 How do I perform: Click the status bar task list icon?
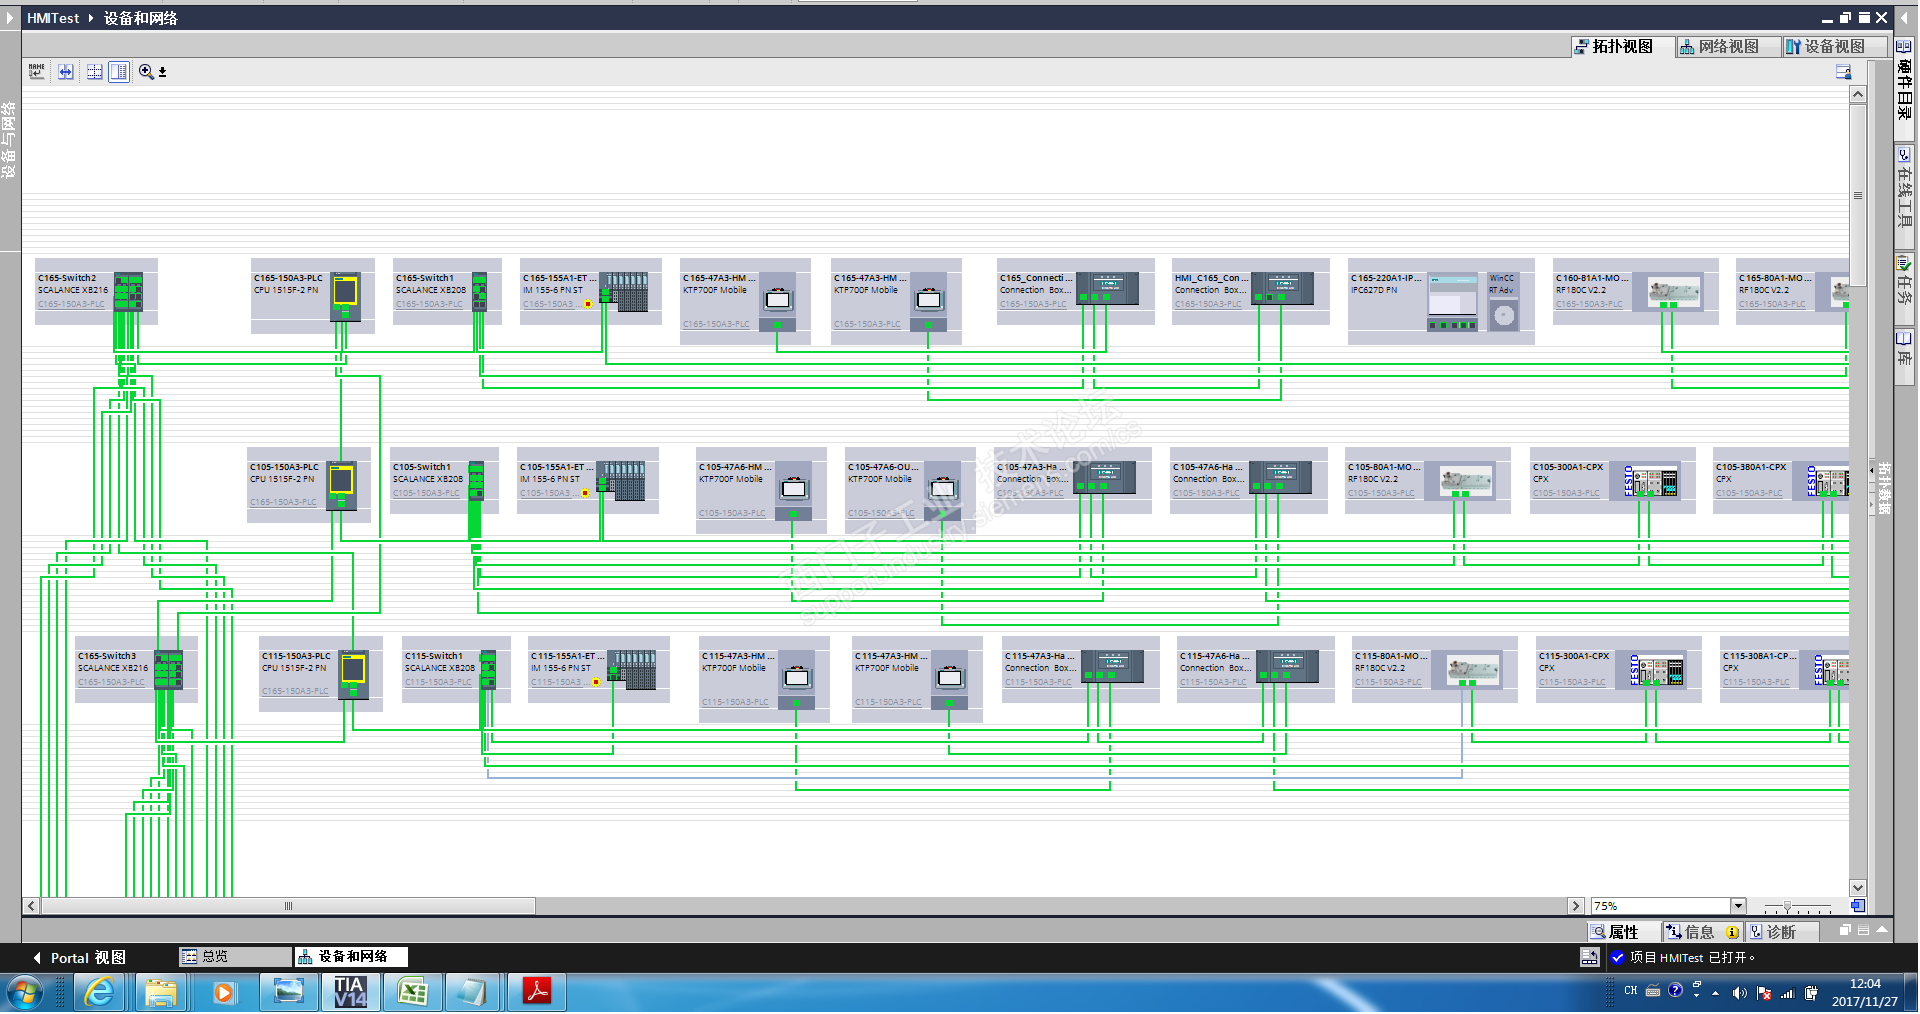pyautogui.click(x=1589, y=957)
